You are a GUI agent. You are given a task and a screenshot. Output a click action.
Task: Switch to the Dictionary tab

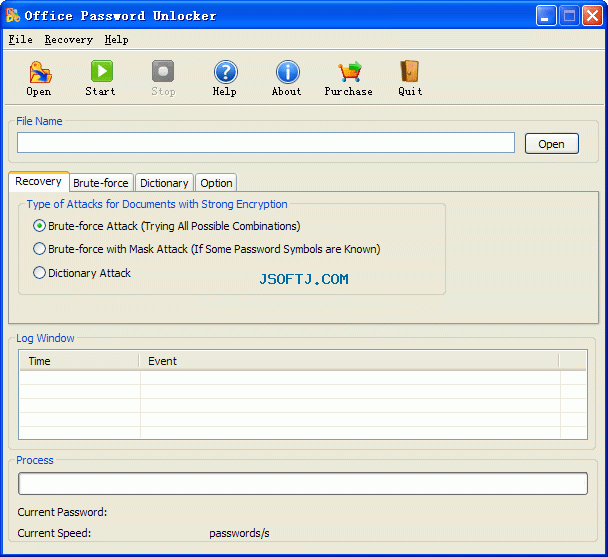164,183
